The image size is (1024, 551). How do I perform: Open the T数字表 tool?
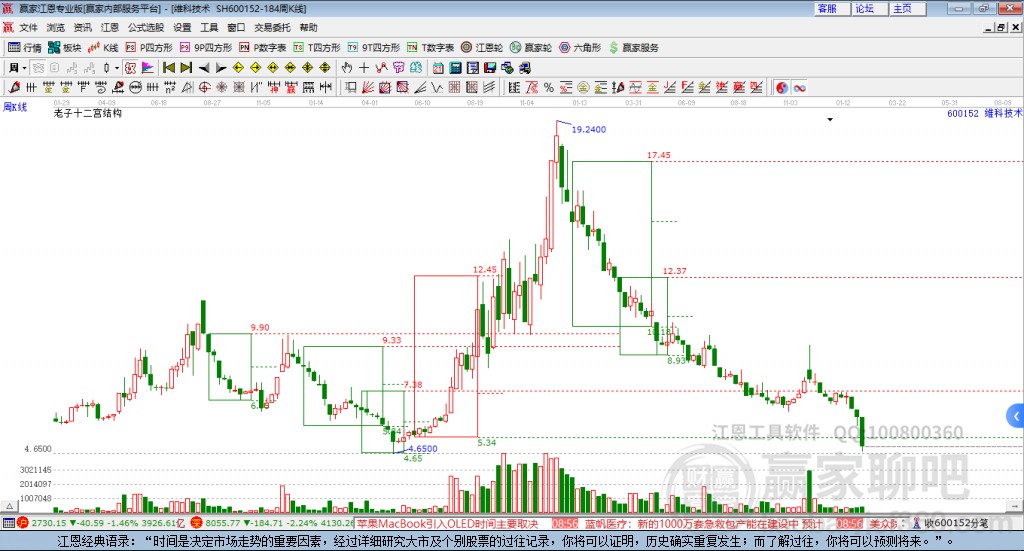click(430, 48)
